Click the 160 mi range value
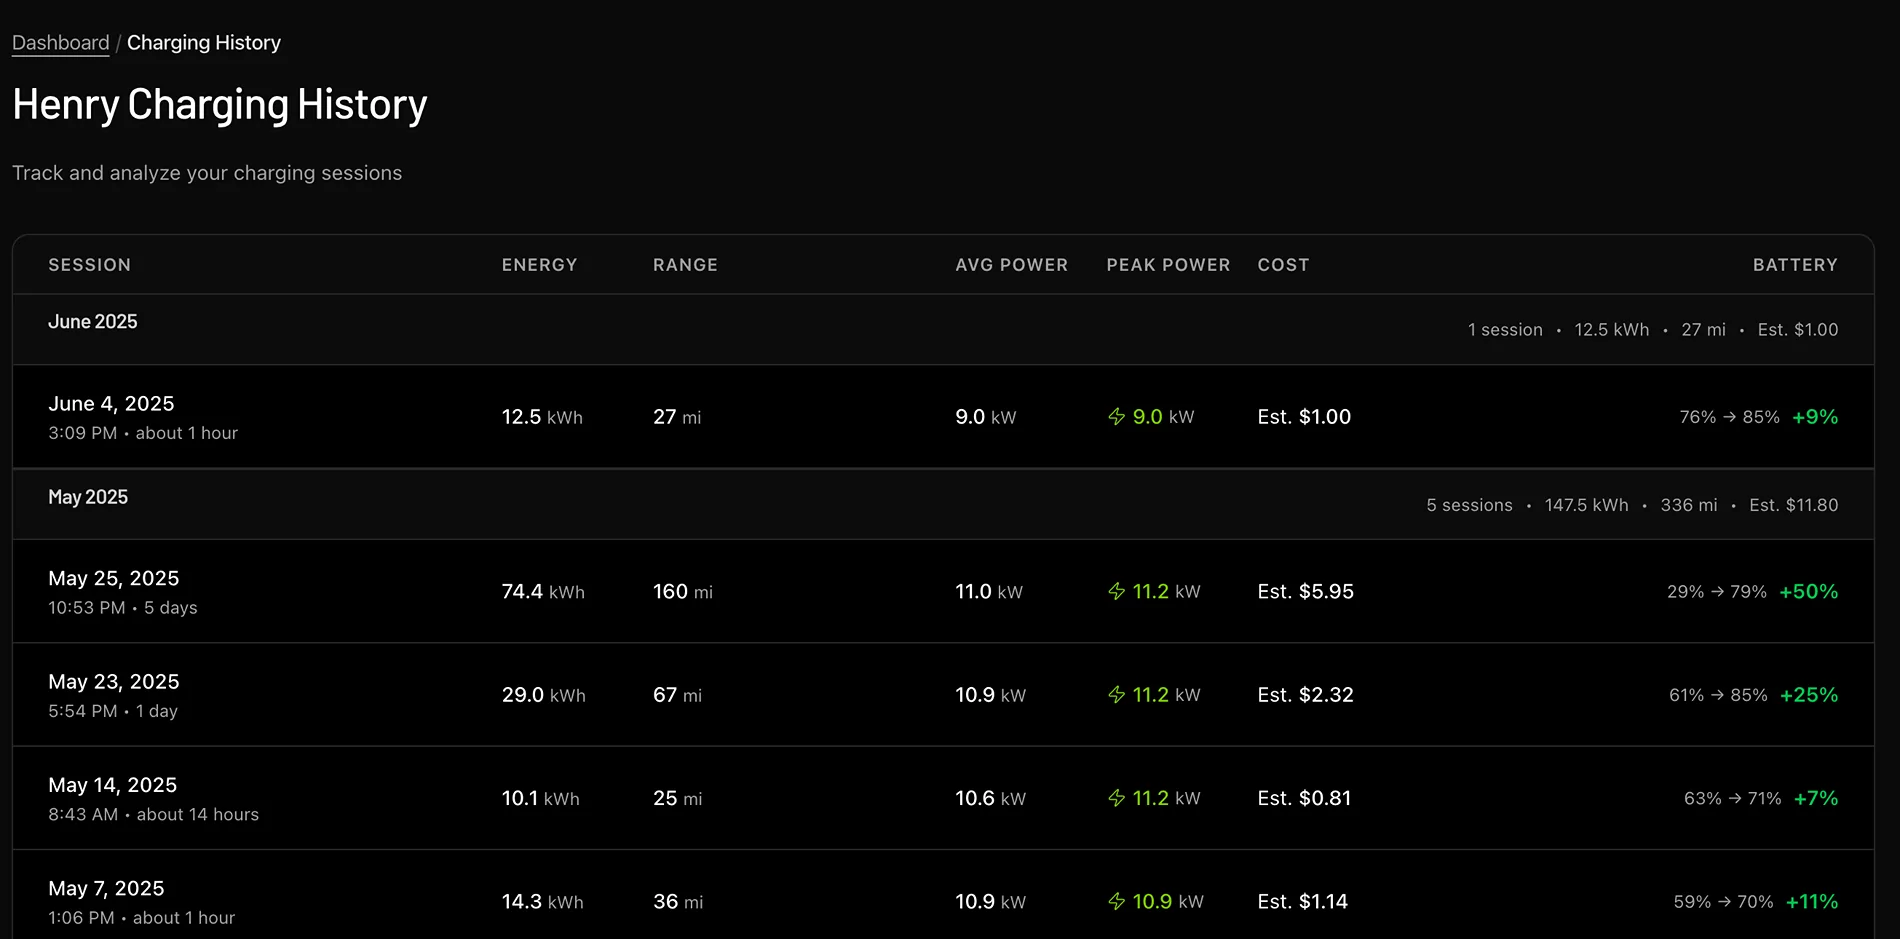 tap(683, 592)
